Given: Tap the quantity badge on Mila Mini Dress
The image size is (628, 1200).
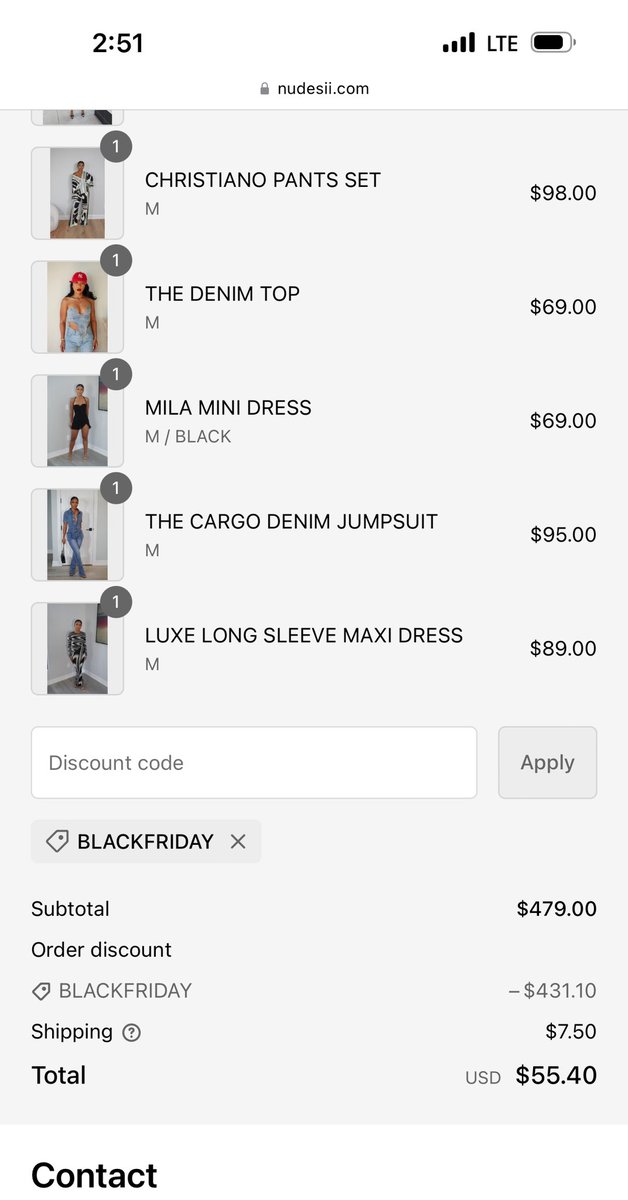Looking at the screenshot, I should [116, 375].
